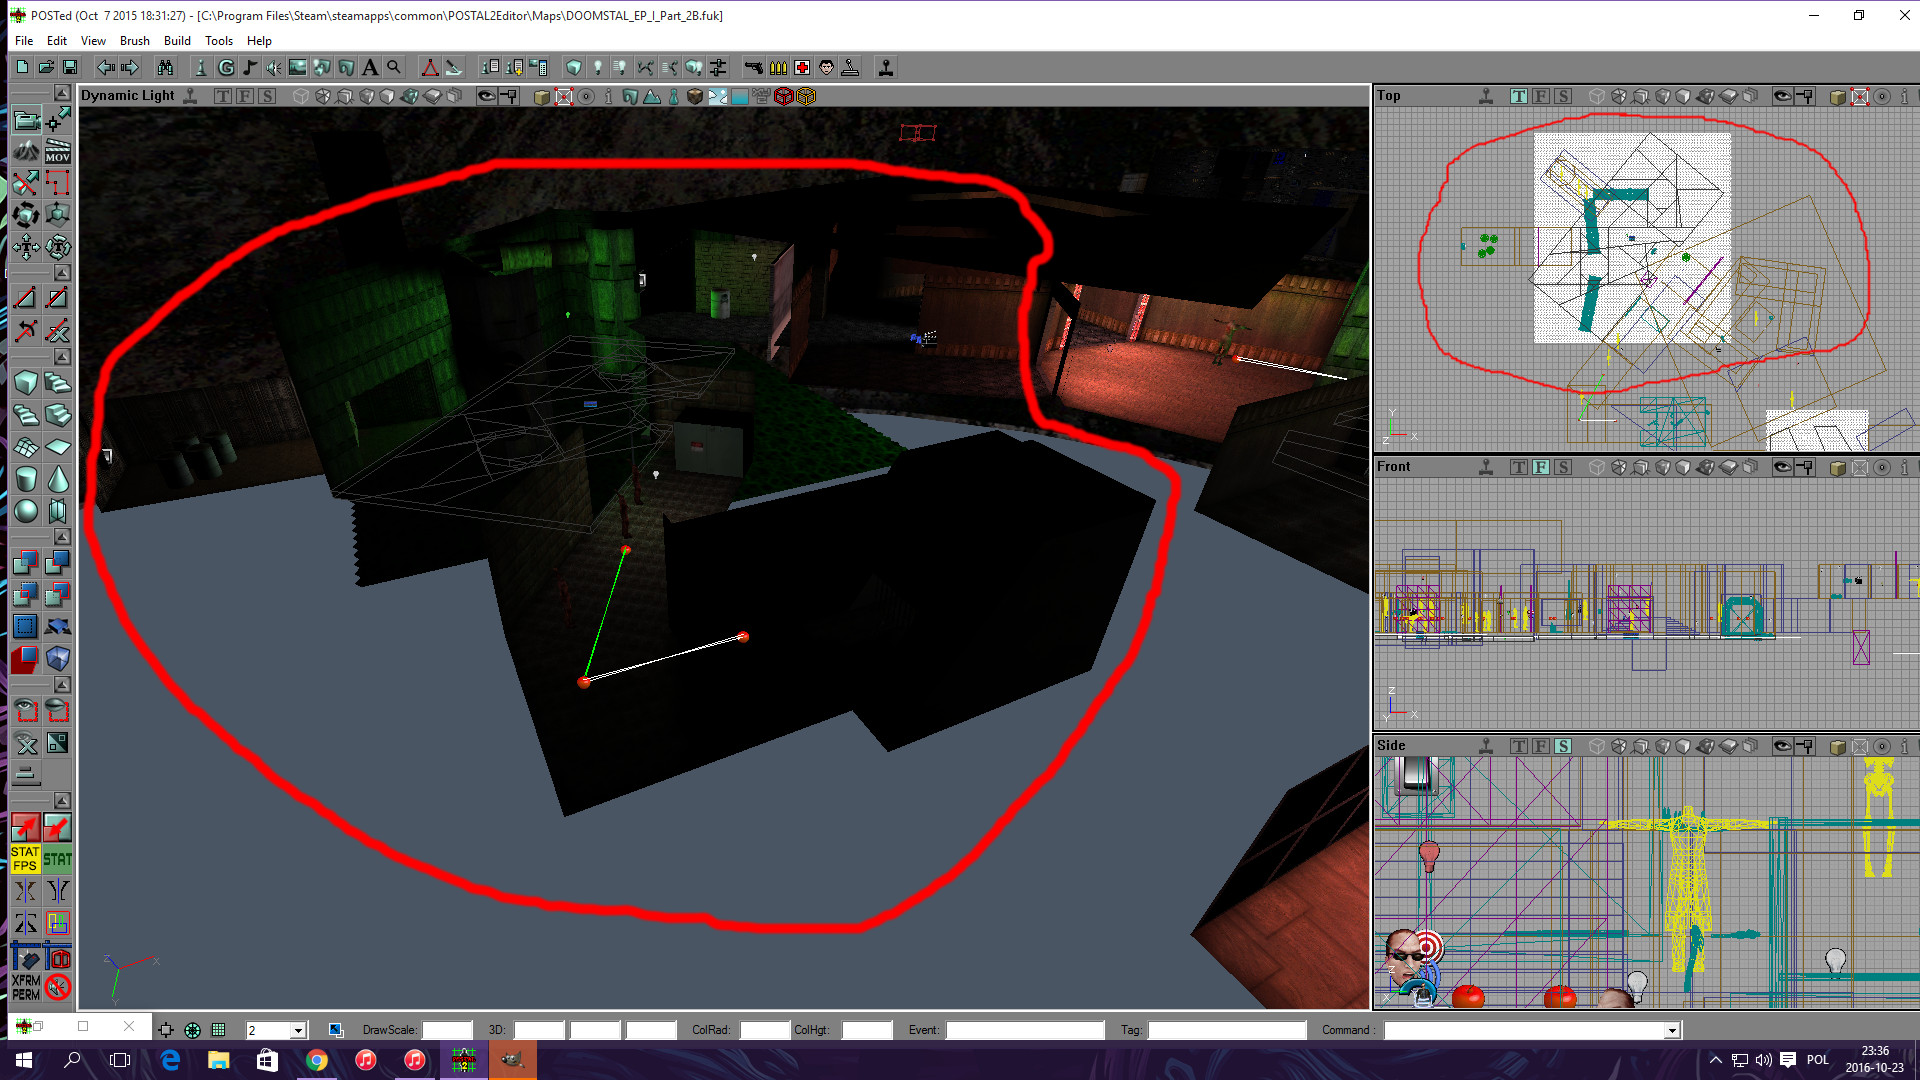This screenshot has width=1920, height=1080.
Task: Build lighting with bulb icon
Action: tap(598, 67)
